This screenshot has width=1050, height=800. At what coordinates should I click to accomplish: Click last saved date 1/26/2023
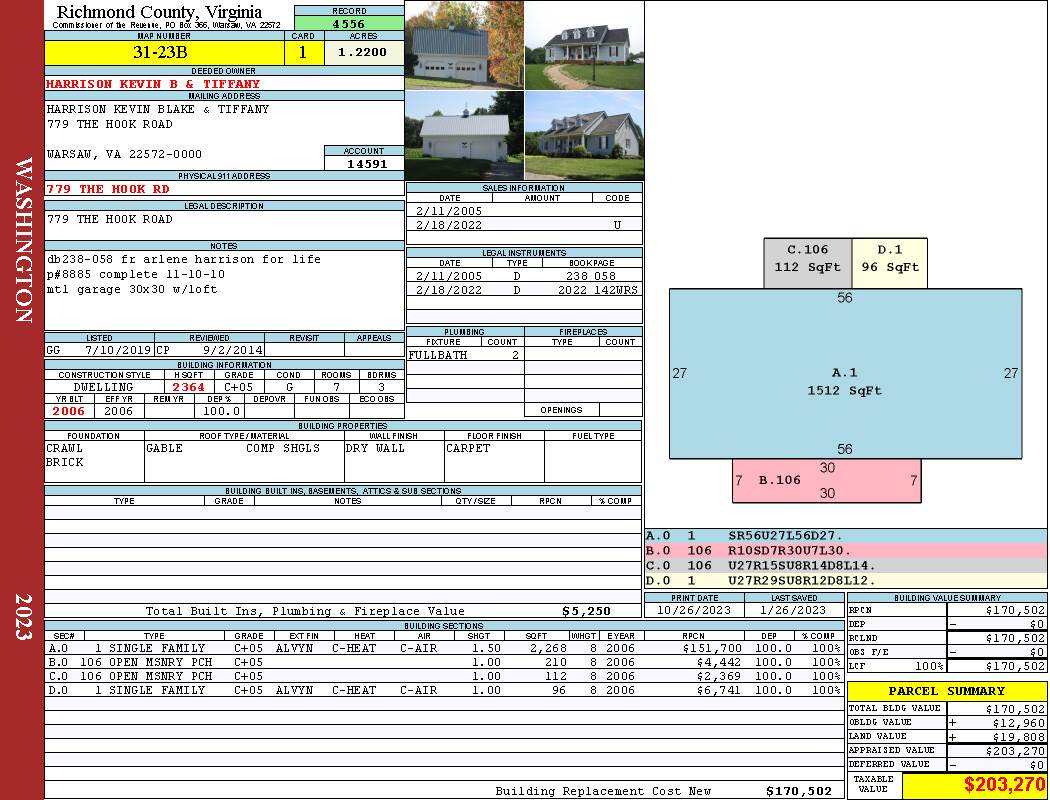click(794, 610)
